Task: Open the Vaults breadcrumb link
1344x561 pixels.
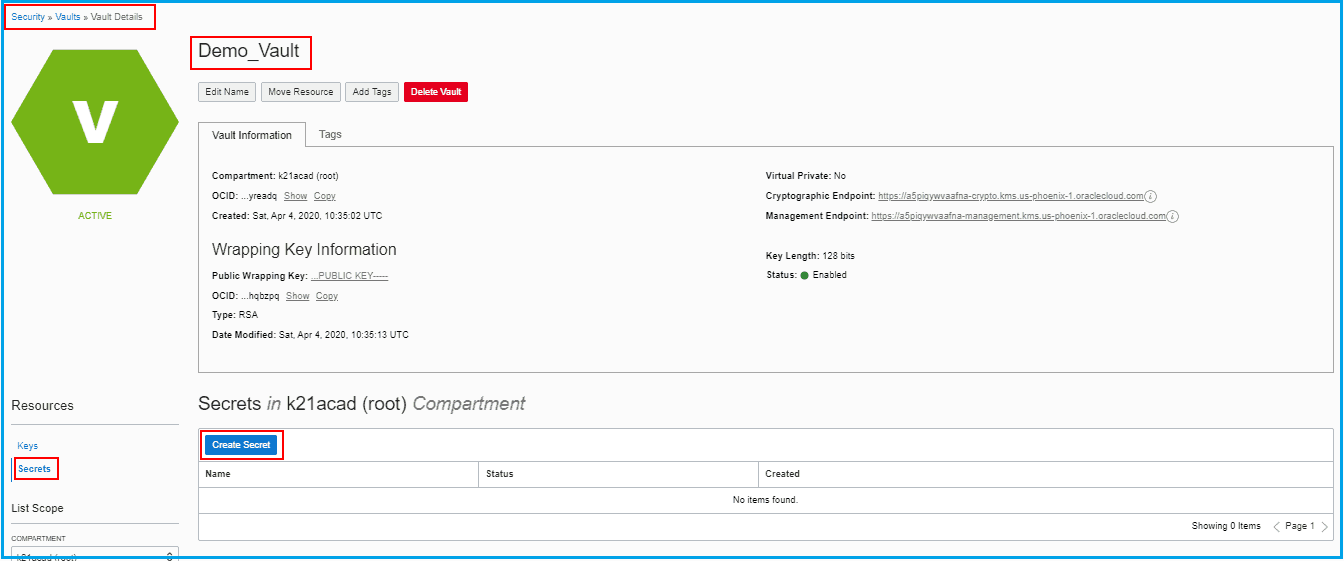Action: pos(68,17)
